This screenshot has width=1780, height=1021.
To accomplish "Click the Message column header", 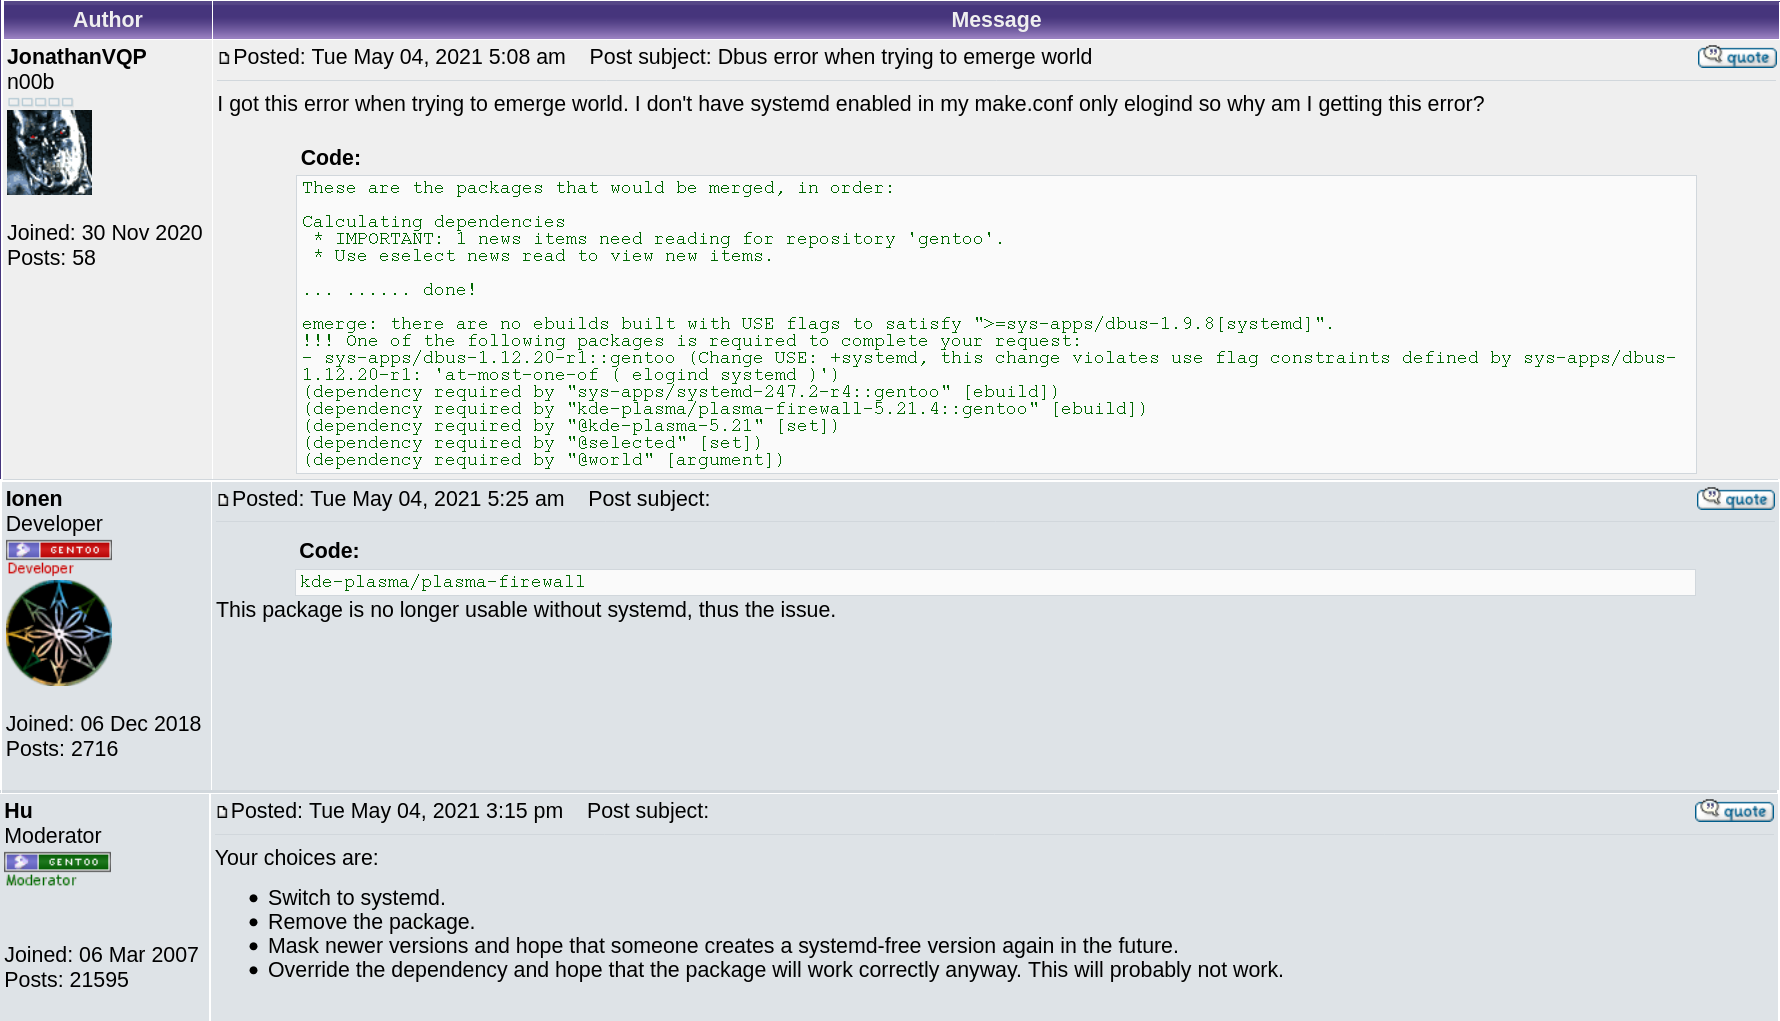I will pyautogui.click(x=995, y=20).
